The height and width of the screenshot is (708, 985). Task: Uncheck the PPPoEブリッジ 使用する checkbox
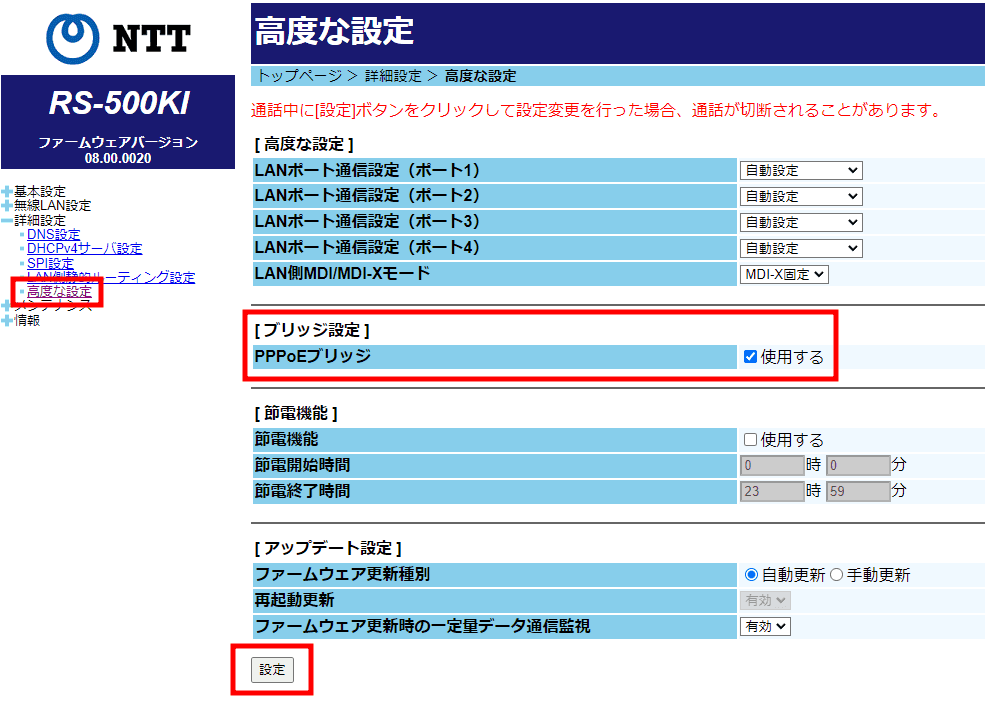click(750, 357)
